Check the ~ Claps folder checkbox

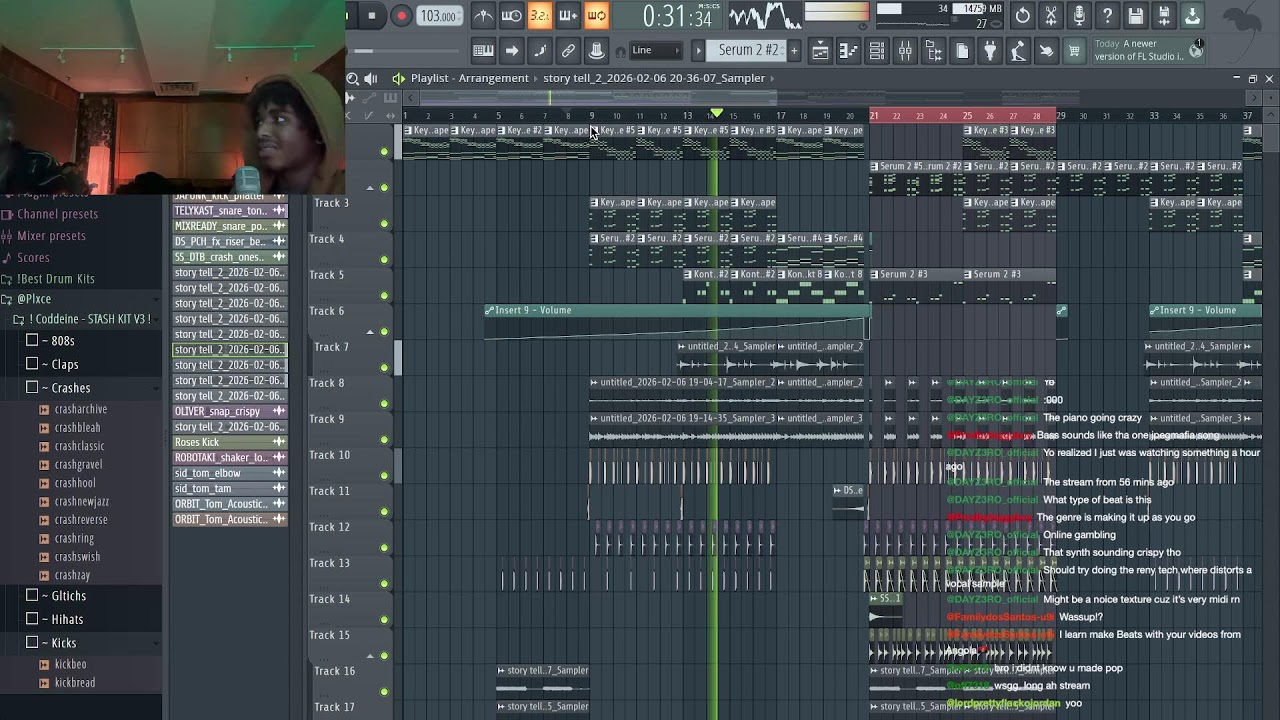(x=32, y=364)
